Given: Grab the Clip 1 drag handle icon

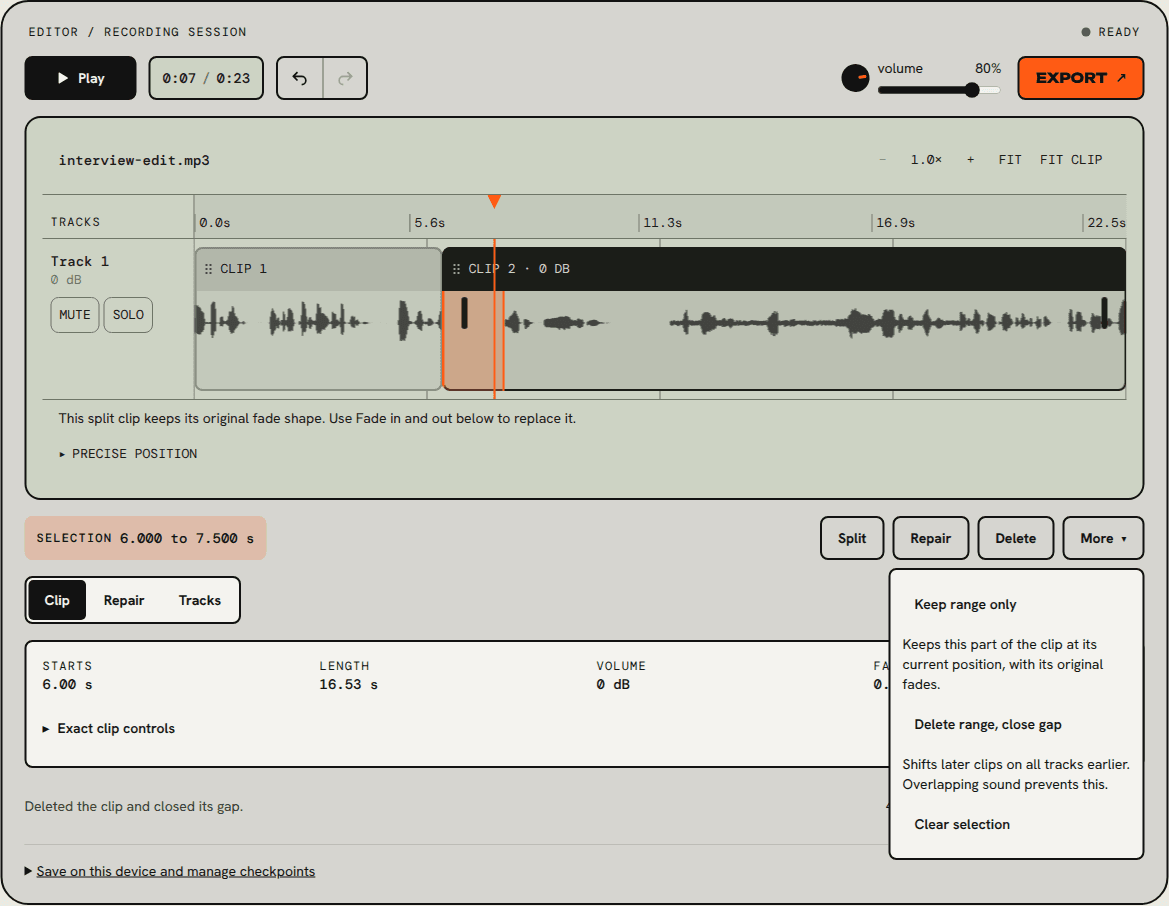Looking at the screenshot, I should 208,269.
